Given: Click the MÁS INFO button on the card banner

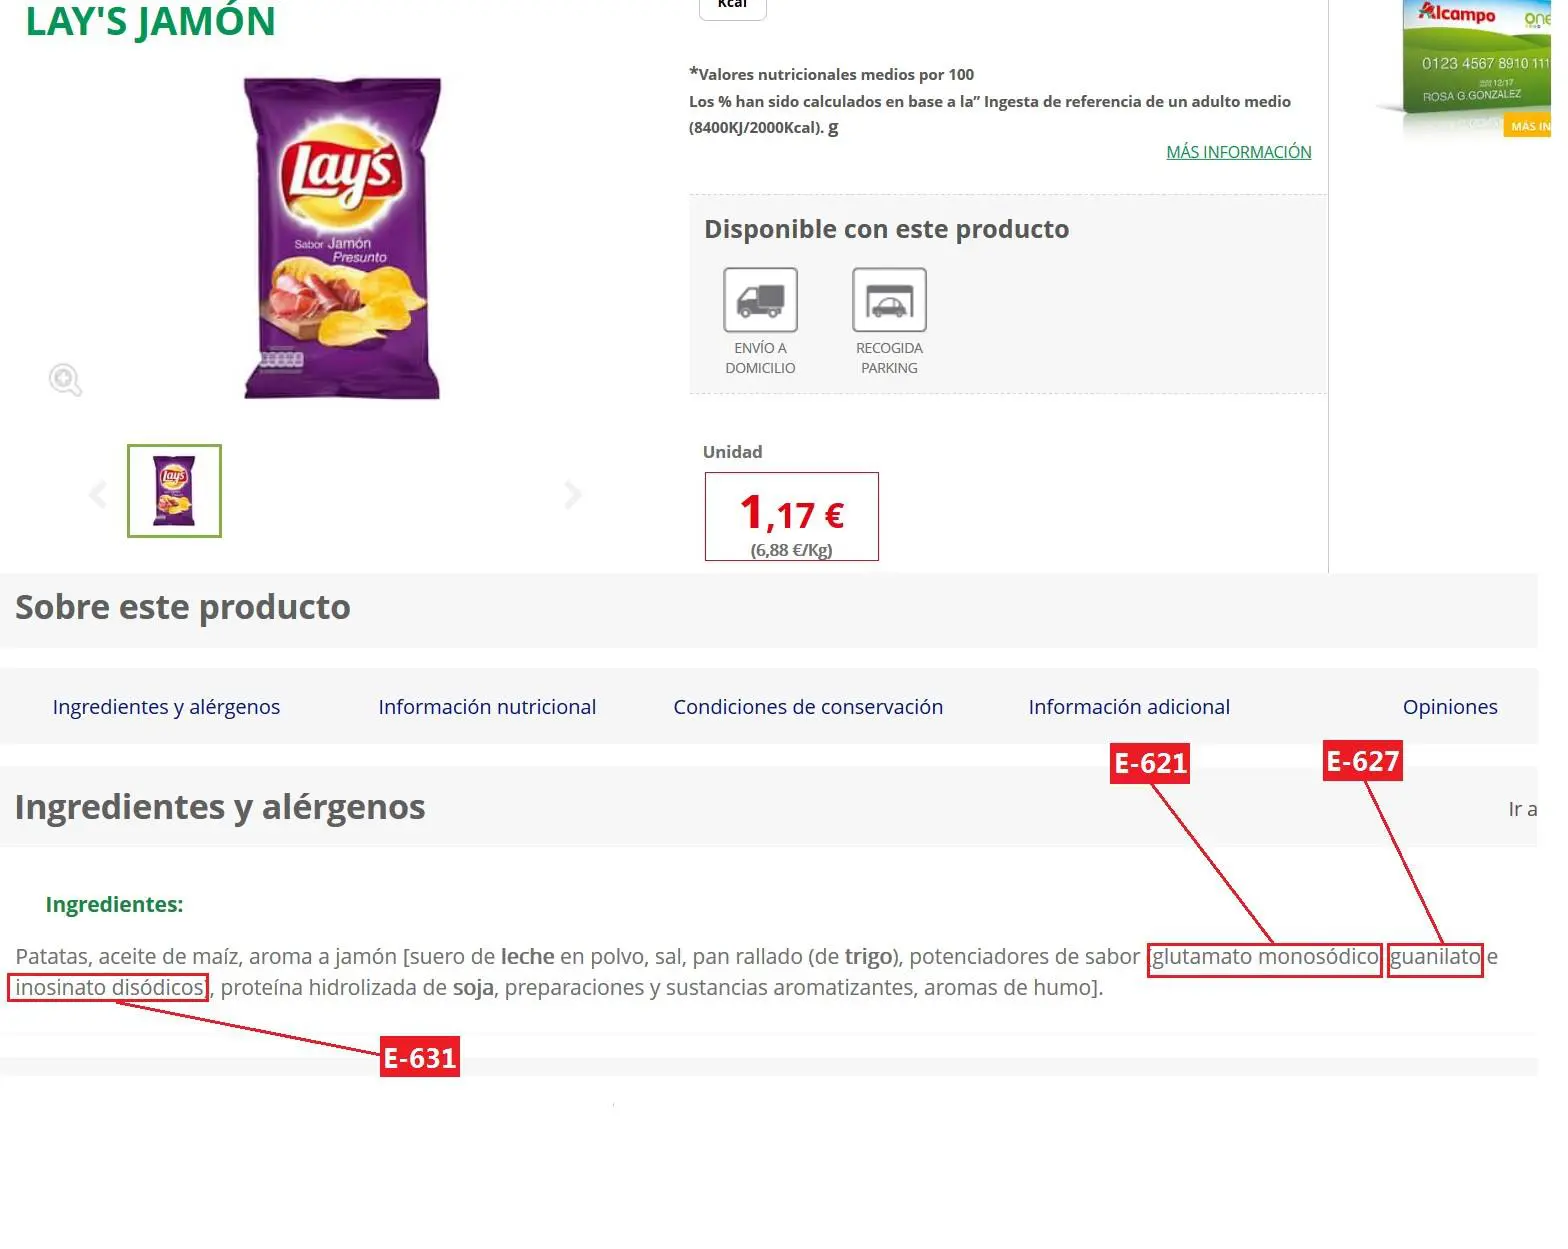Looking at the screenshot, I should click(1529, 126).
